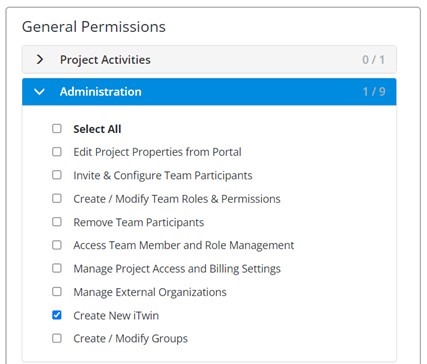Viewport: 427px width, 364px height.
Task: Click the 1 / 9 counter on Administration
Action: (x=374, y=92)
